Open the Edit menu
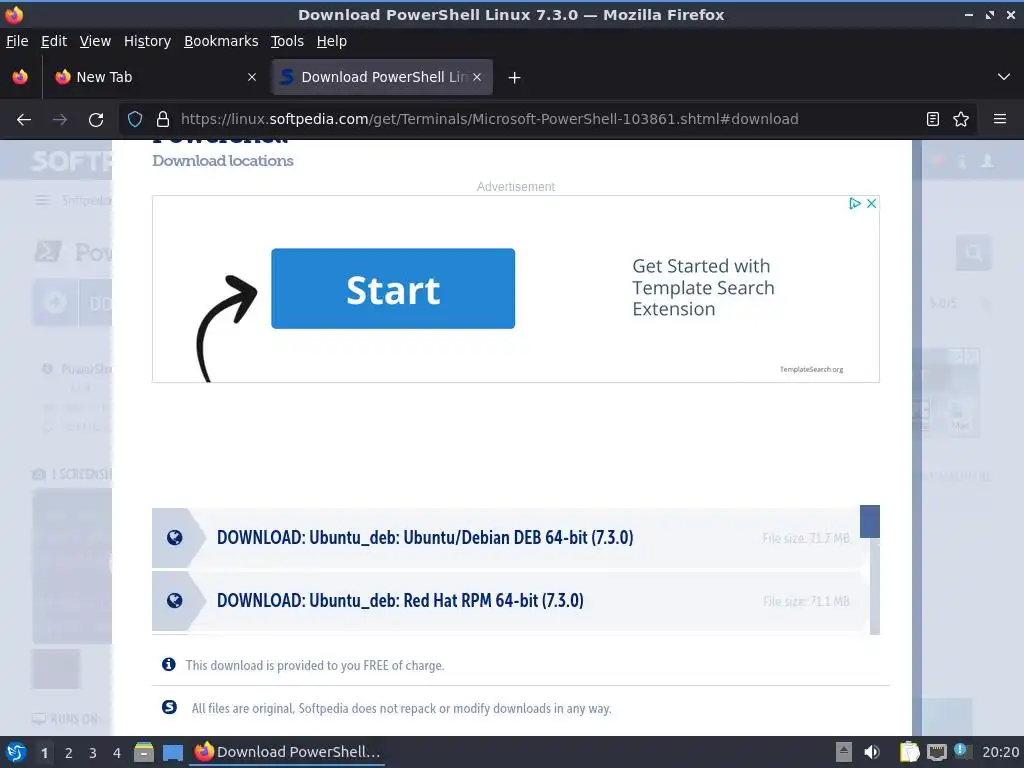Viewport: 1024px width, 768px height. click(x=54, y=41)
